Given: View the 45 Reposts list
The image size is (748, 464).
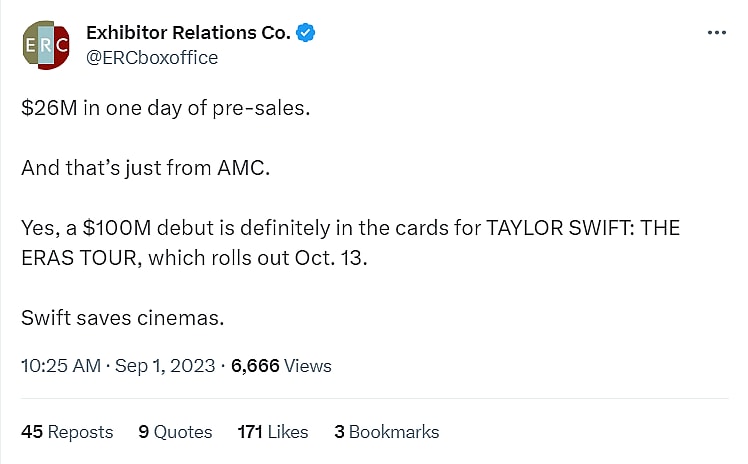Looking at the screenshot, I should [67, 432].
